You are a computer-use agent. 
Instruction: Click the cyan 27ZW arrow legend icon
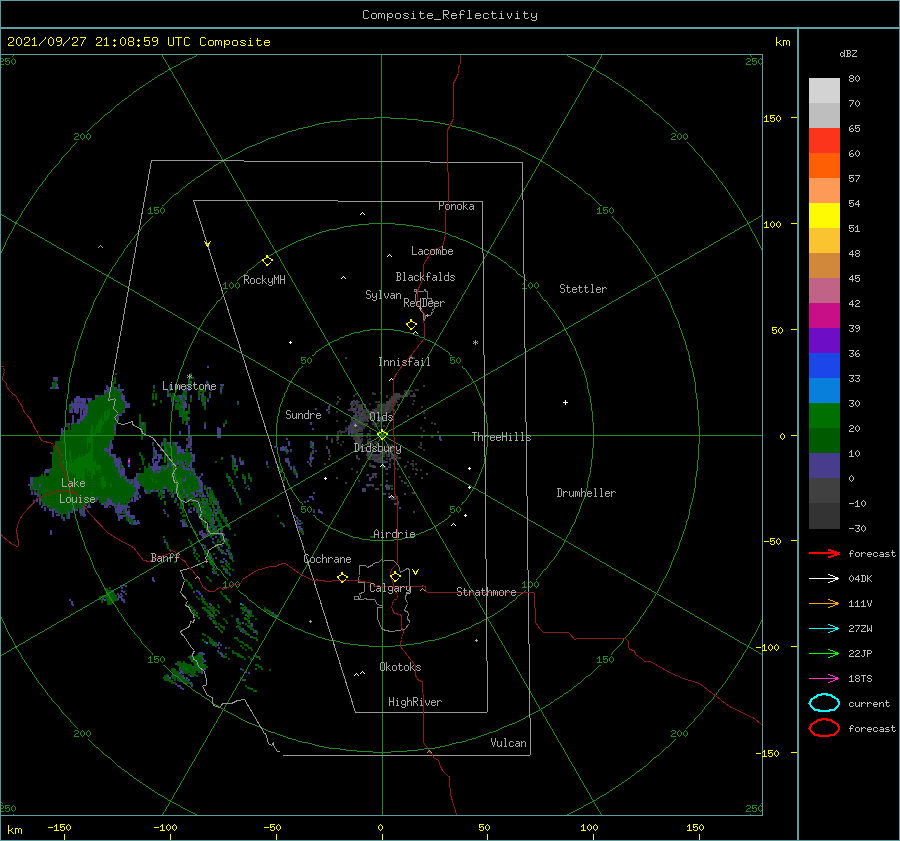(824, 629)
